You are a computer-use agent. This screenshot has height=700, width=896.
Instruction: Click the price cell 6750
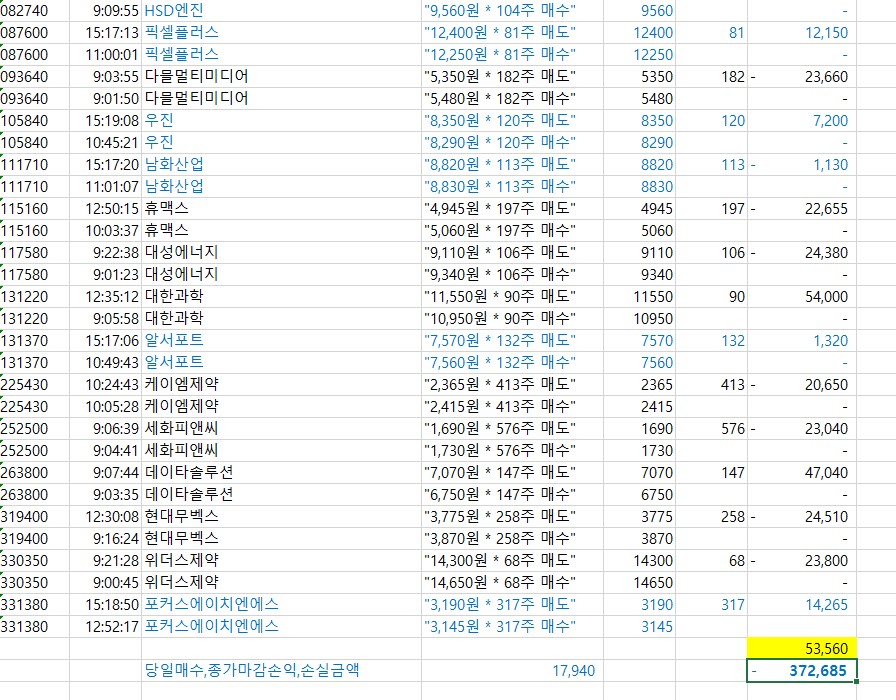(639, 495)
